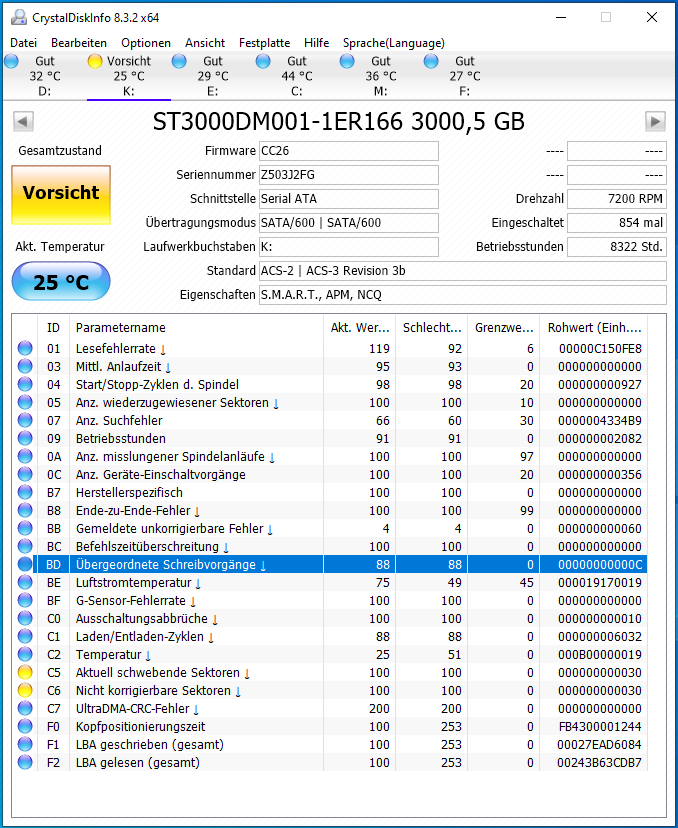Click the status orb of LBA gelesen row
Viewport: 678px width, 828px height.
[25, 762]
